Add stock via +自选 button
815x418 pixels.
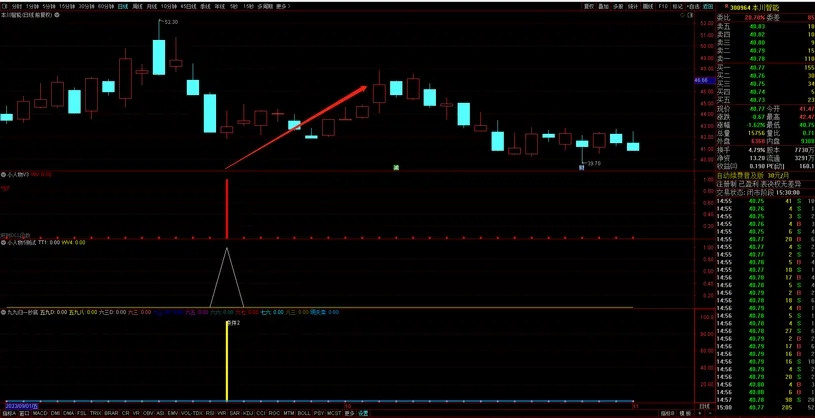click(694, 6)
